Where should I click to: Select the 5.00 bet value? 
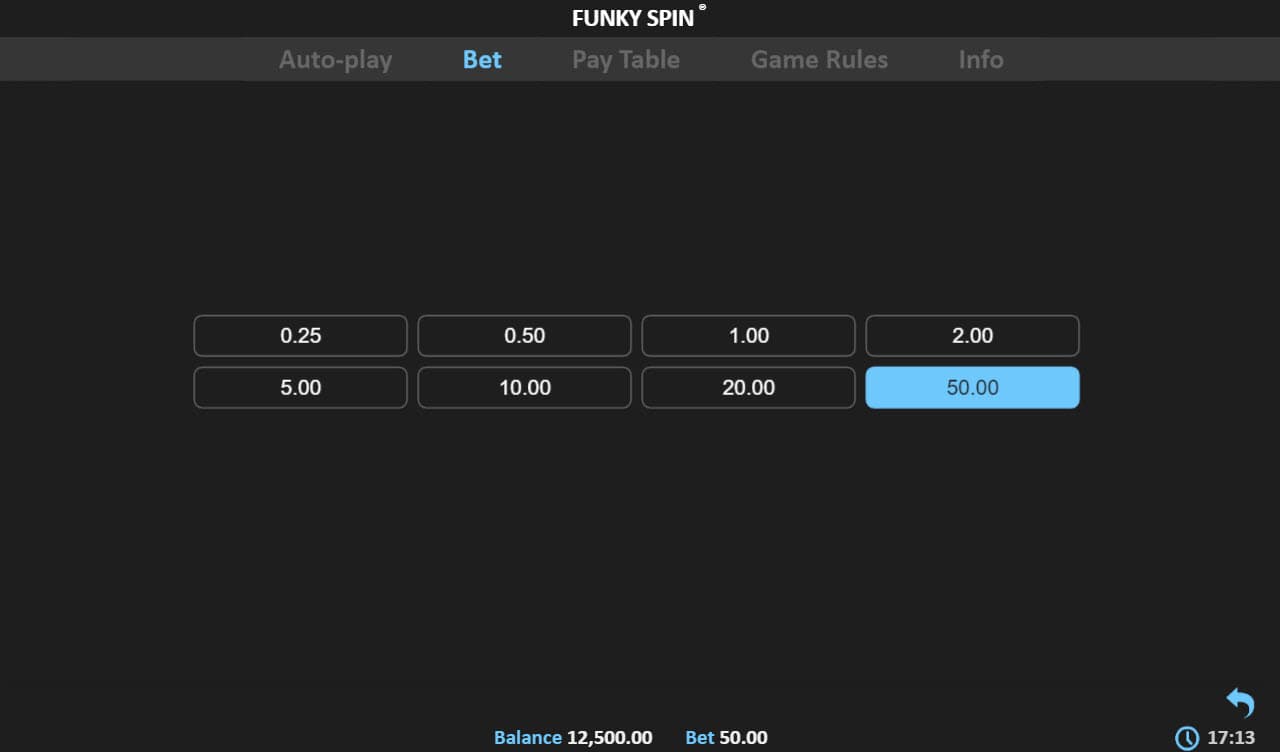click(x=300, y=388)
